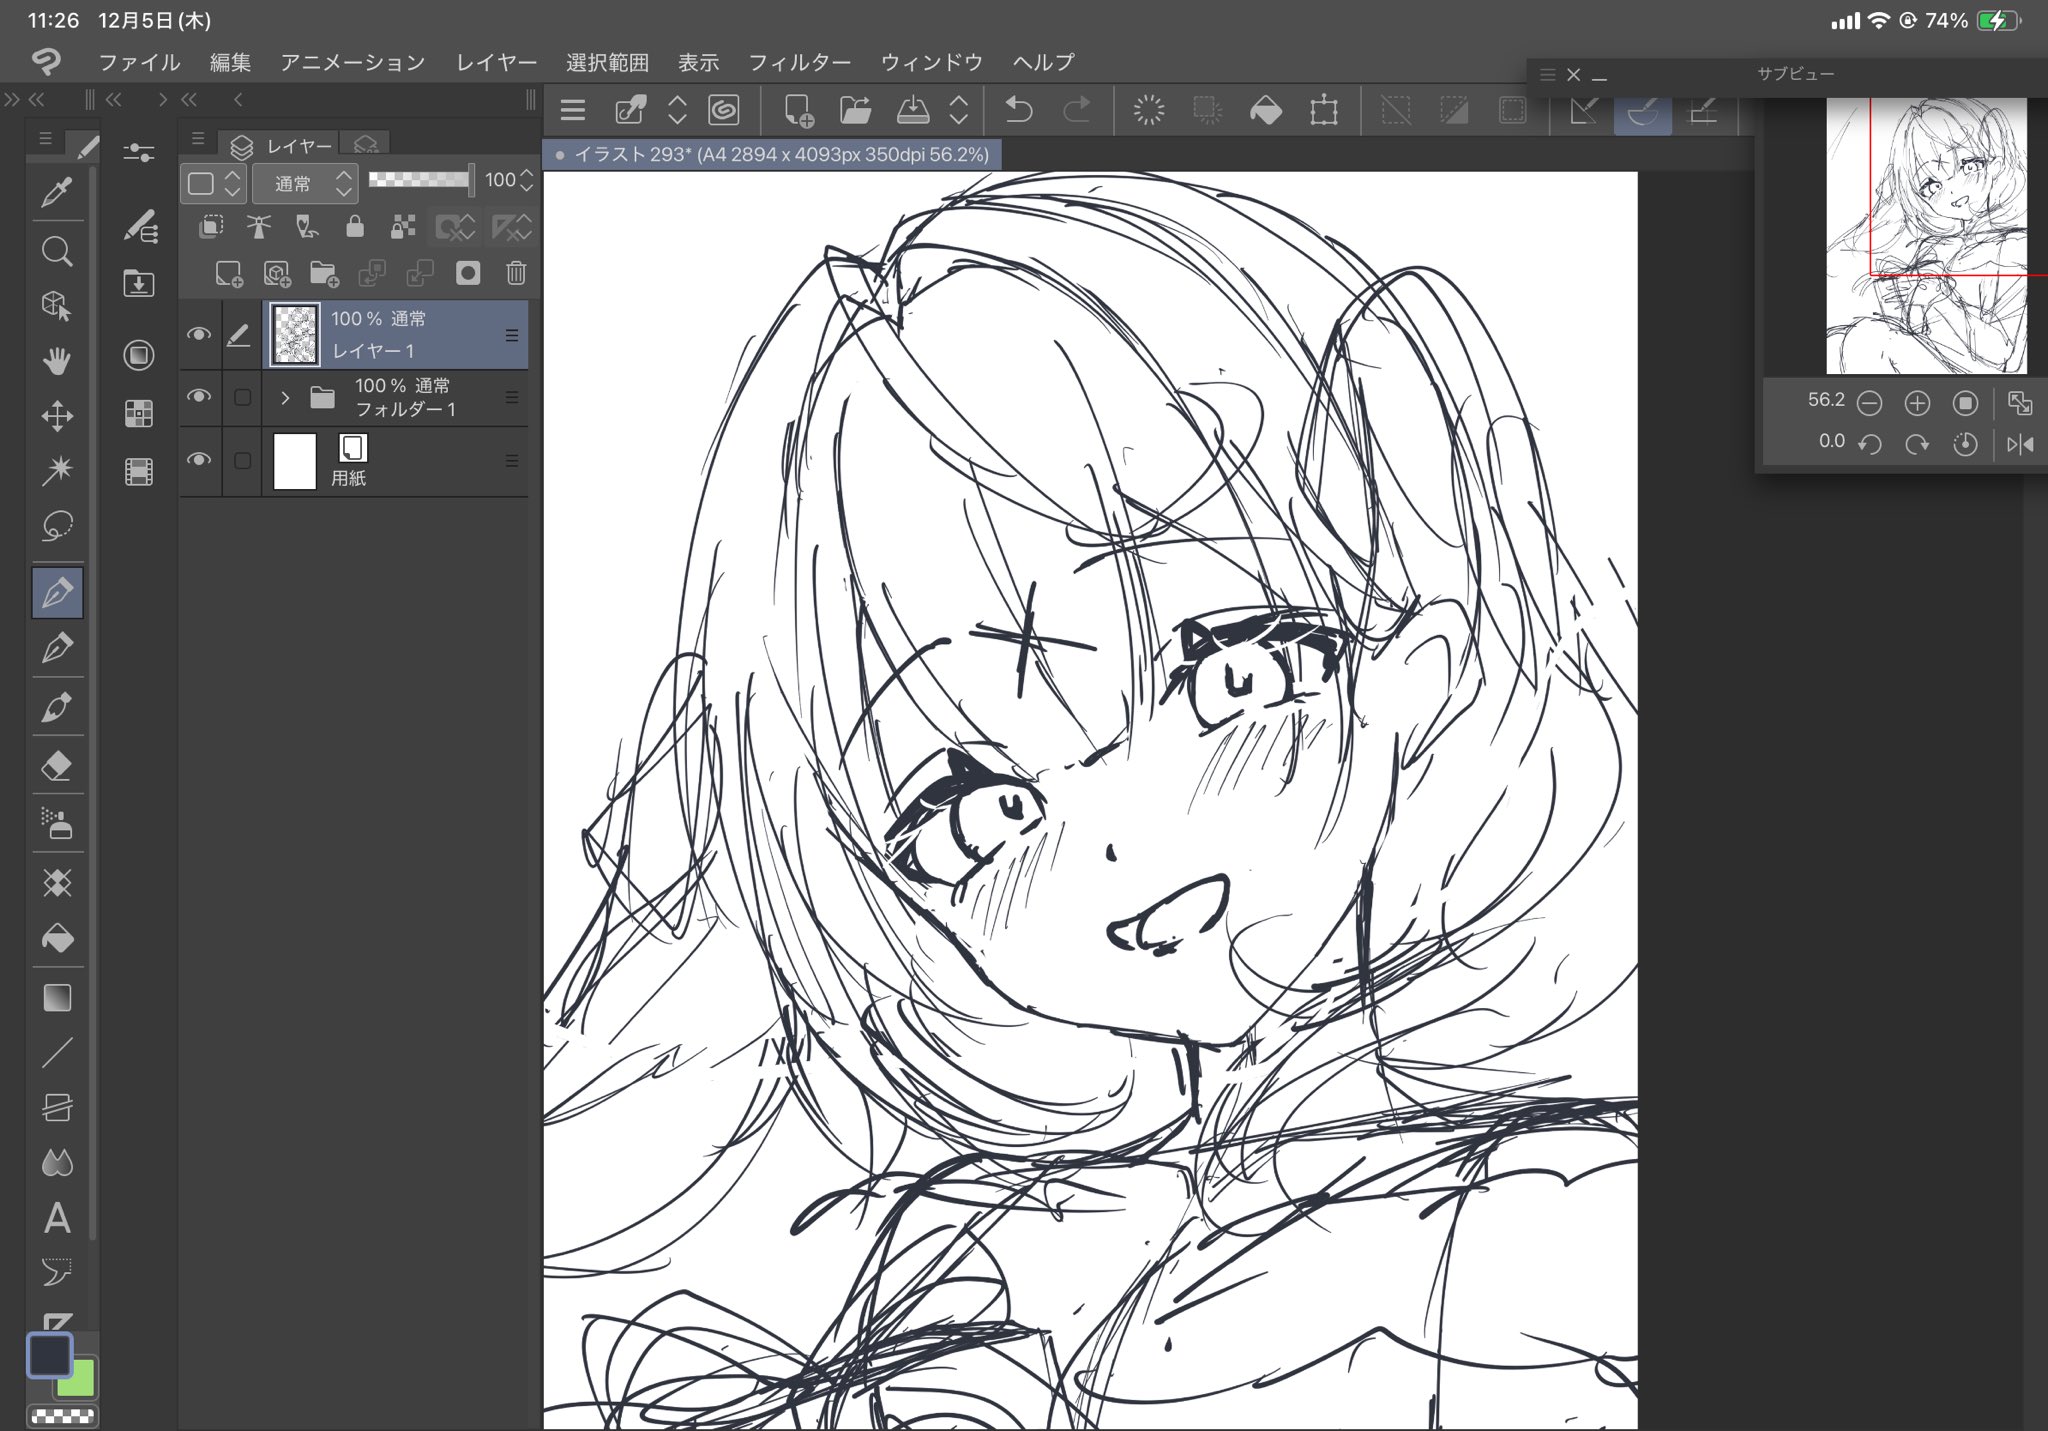Open the レイヤー menu
This screenshot has height=1431, width=2048.
[x=496, y=62]
